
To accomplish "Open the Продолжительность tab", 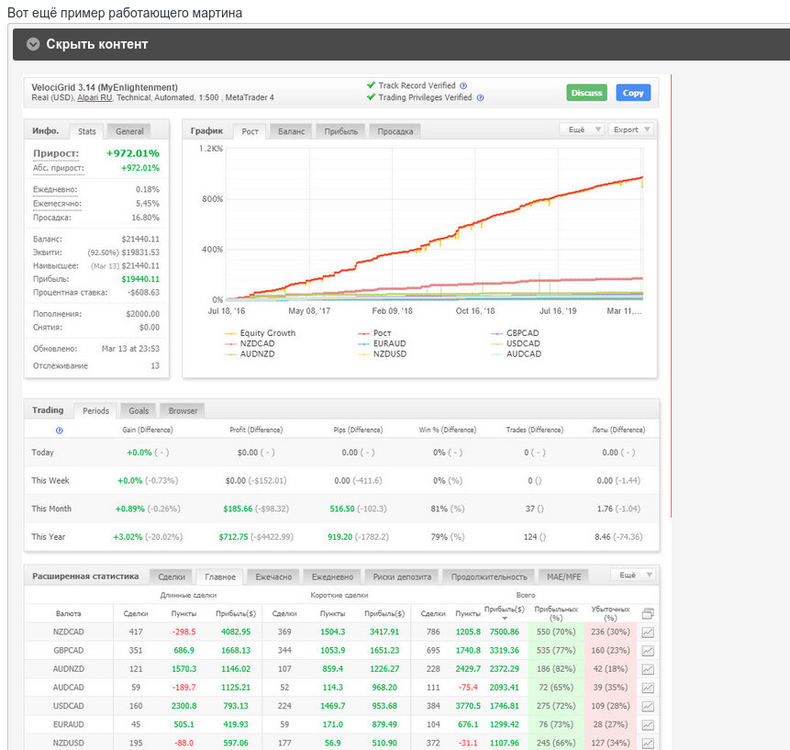I will pyautogui.click(x=489, y=577).
